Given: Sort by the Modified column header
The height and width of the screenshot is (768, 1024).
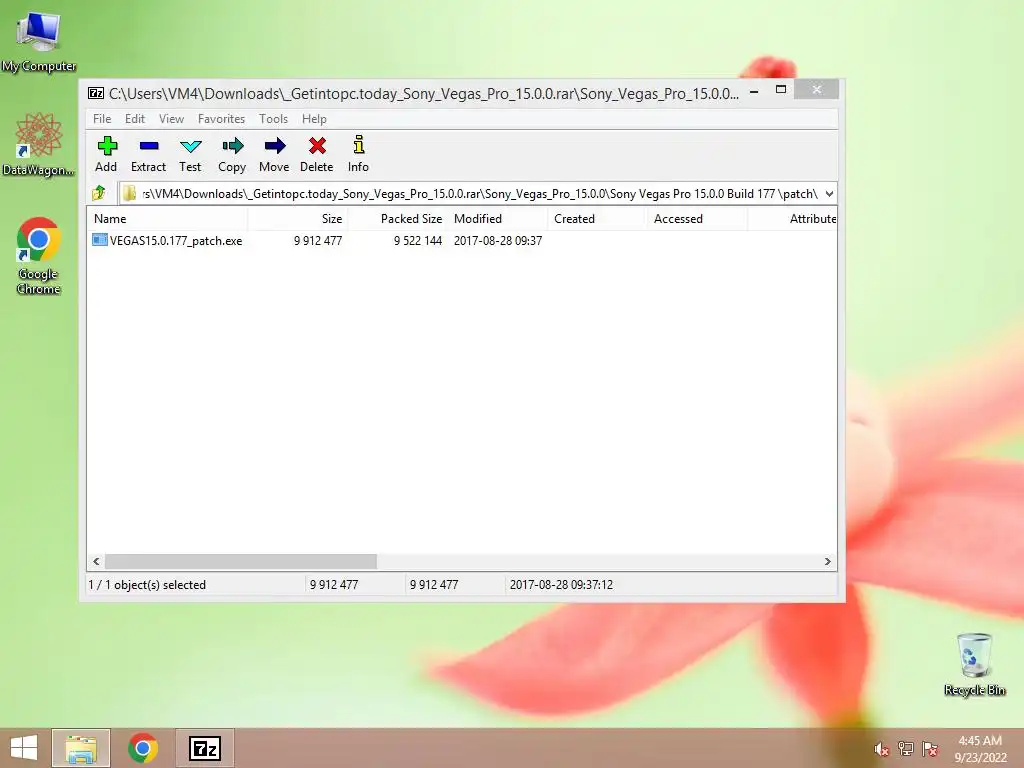Looking at the screenshot, I should pos(498,219).
